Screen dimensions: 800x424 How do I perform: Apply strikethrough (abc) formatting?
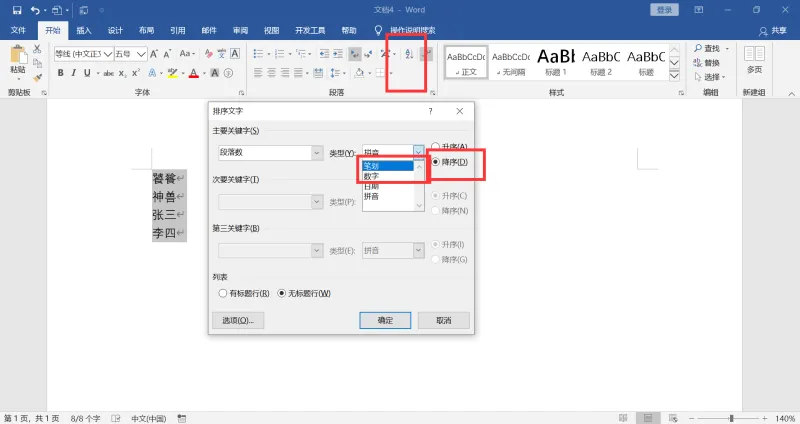(108, 73)
